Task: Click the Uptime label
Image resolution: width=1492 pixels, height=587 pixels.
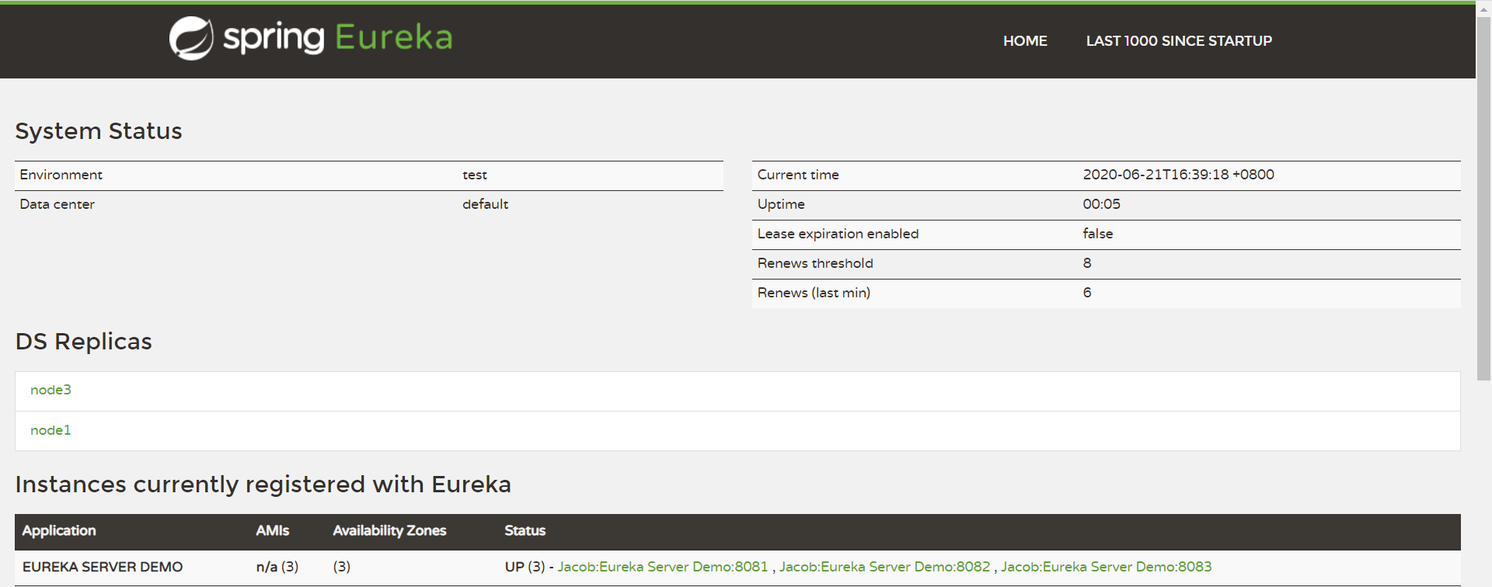Action: 781,204
